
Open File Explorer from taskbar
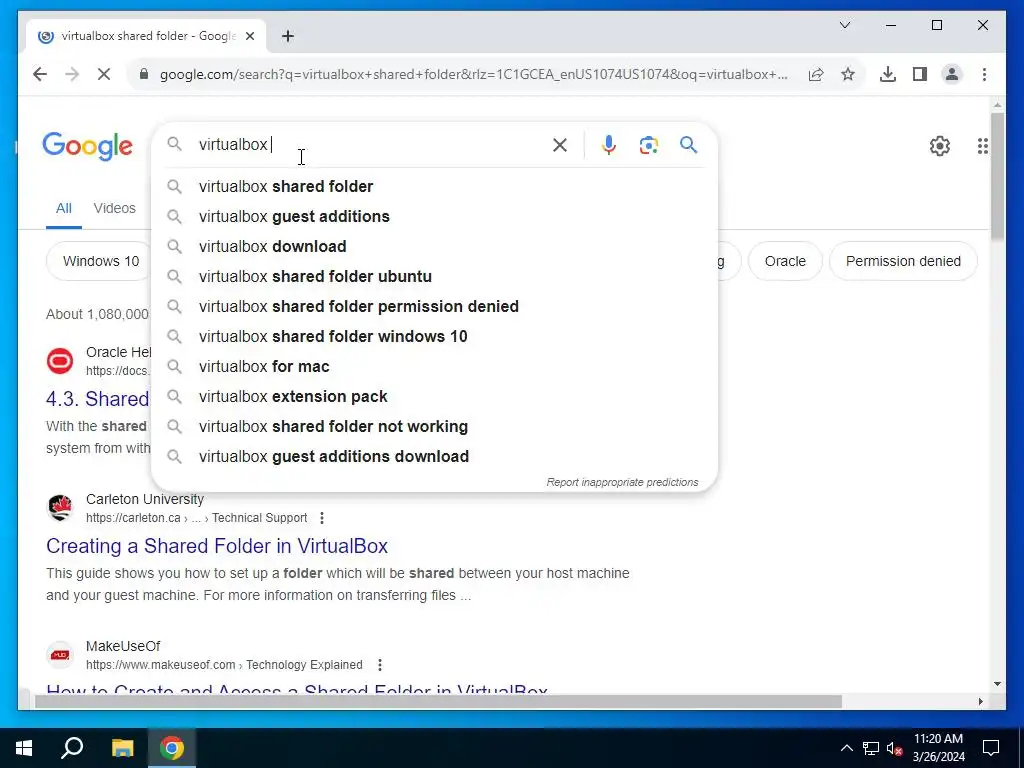coord(122,748)
